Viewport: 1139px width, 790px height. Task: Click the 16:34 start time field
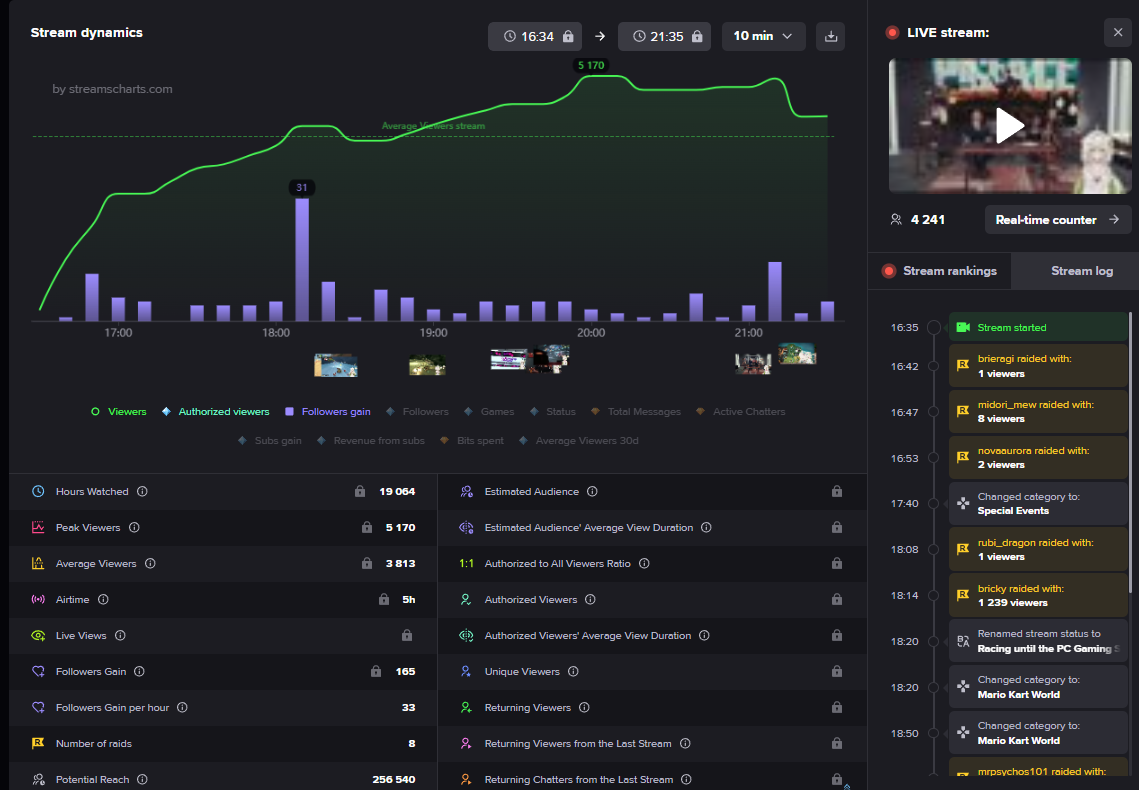click(535, 36)
